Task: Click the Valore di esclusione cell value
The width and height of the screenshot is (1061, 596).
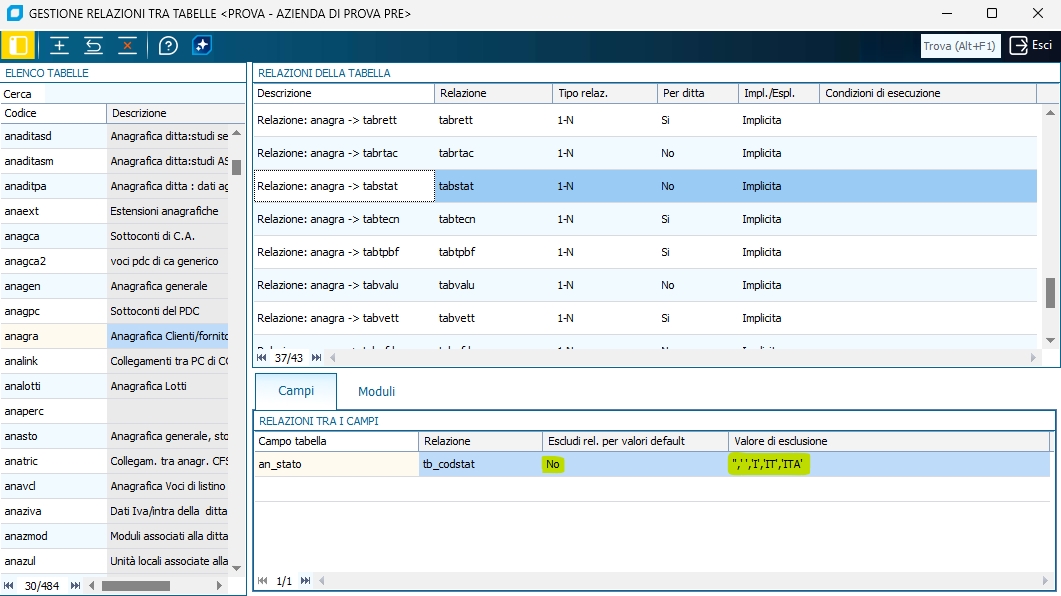Action: [769, 464]
